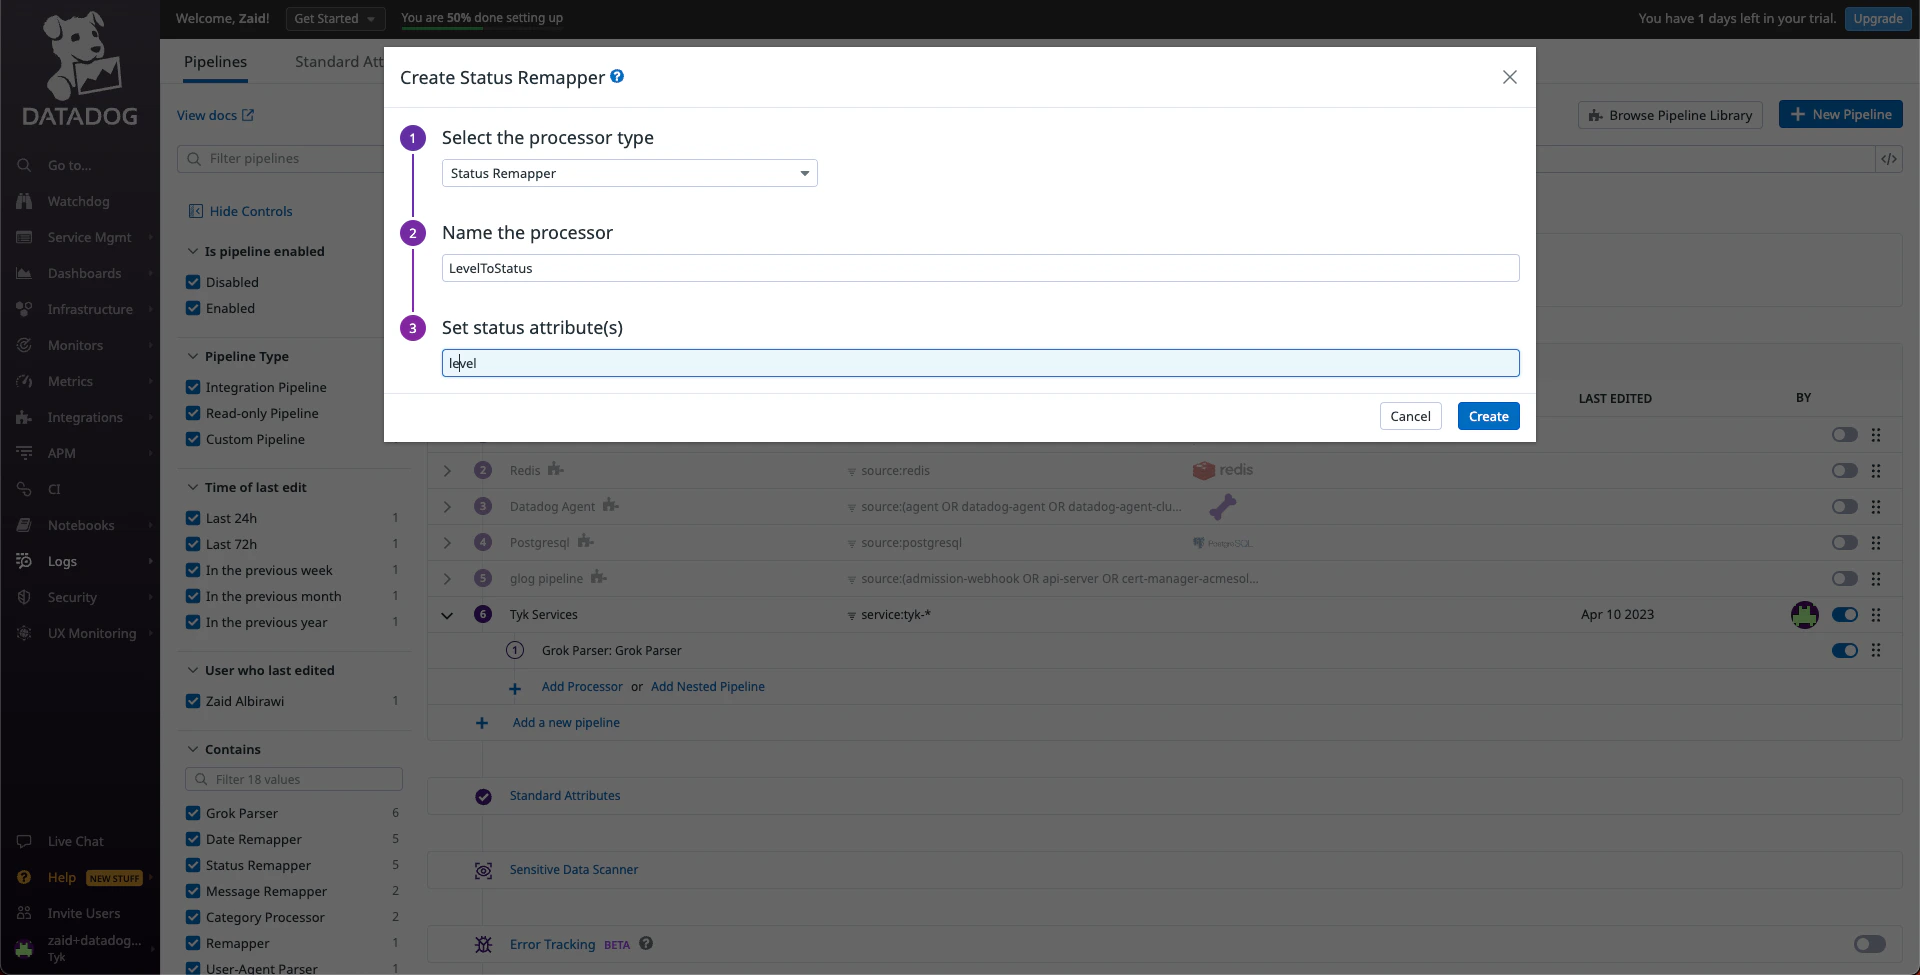Click the Datadog dog logo

pos(79,55)
